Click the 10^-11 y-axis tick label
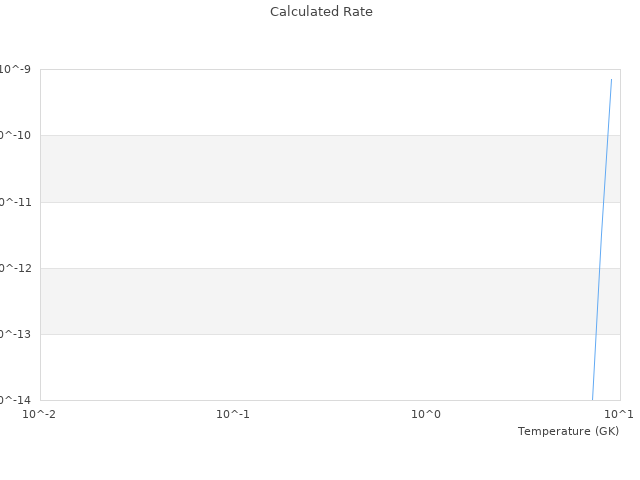The height and width of the screenshot is (480, 640). (14, 202)
